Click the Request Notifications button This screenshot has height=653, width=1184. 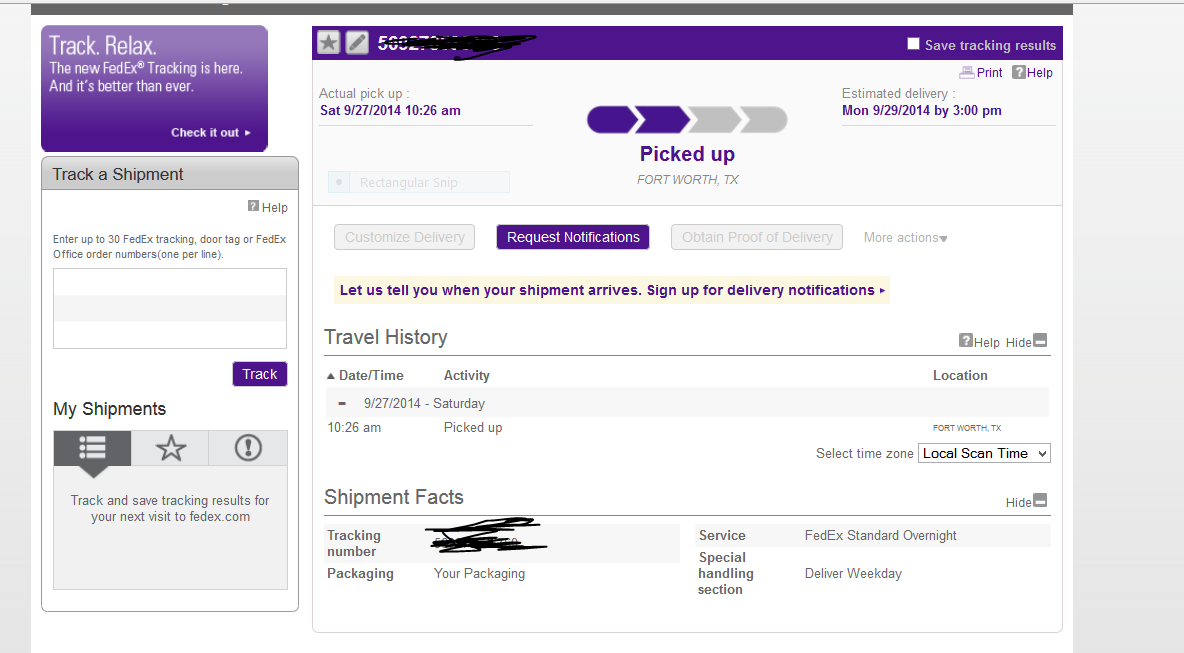tap(573, 237)
